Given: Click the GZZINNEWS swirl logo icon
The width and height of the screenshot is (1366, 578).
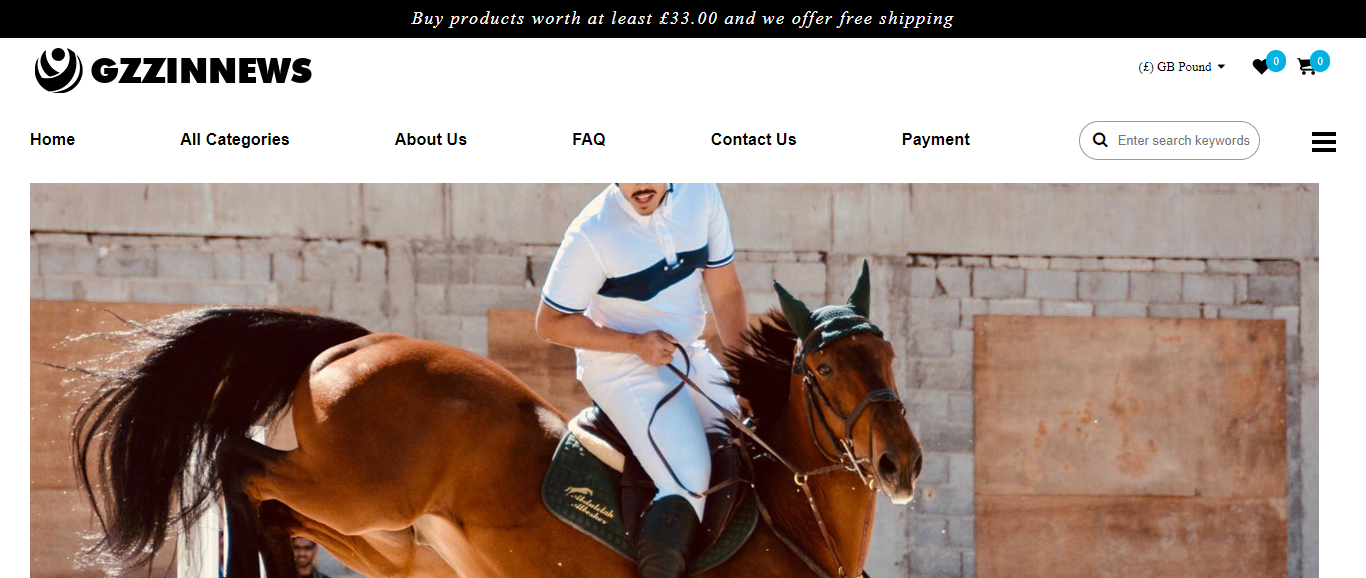Looking at the screenshot, I should (58, 70).
